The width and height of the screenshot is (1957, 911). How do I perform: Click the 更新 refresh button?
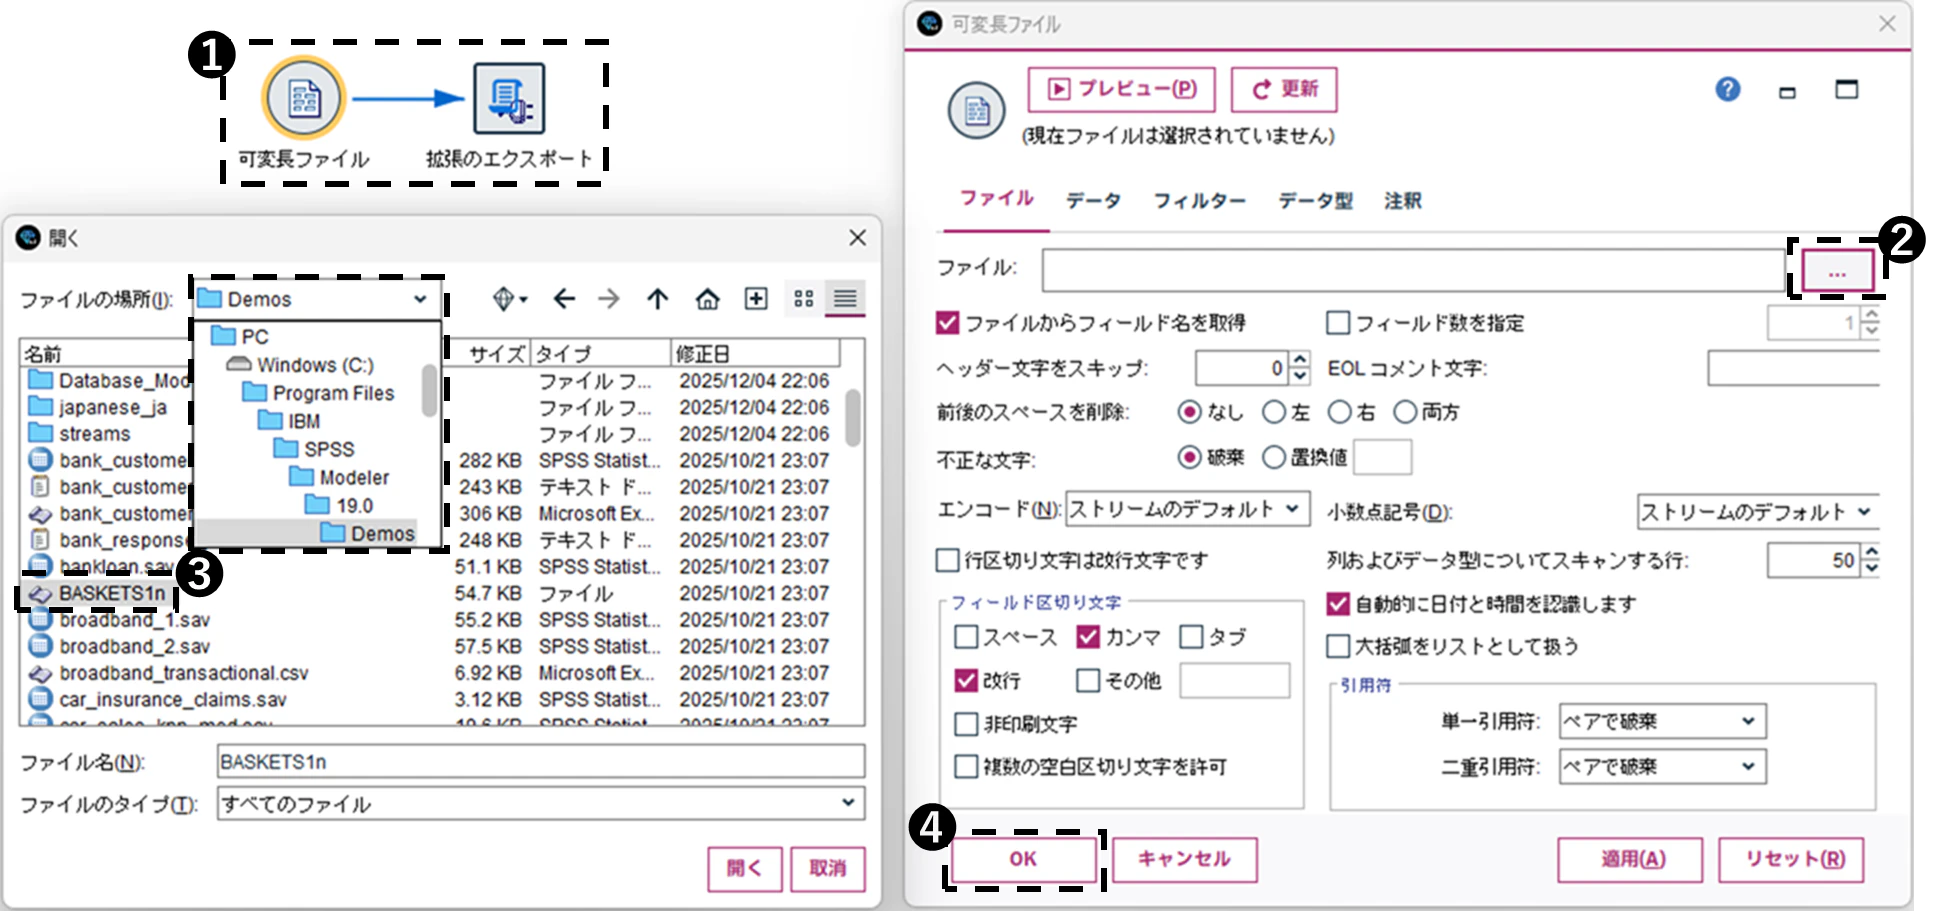[x=1284, y=89]
